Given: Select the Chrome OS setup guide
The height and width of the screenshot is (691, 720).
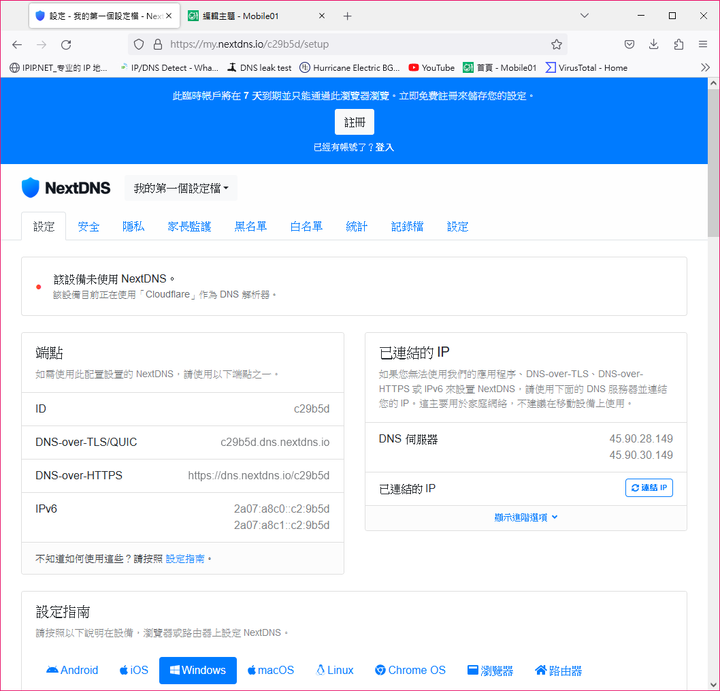Looking at the screenshot, I should (410, 670).
